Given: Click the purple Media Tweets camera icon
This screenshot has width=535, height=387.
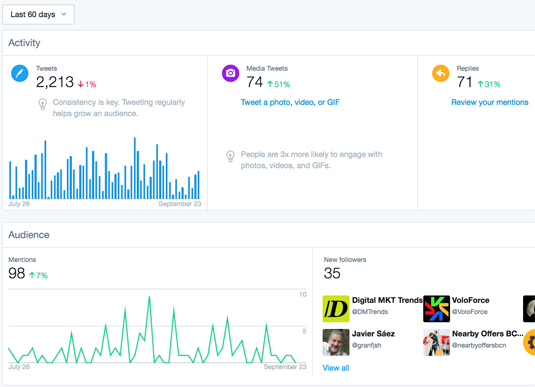Looking at the screenshot, I should tap(230, 73).
